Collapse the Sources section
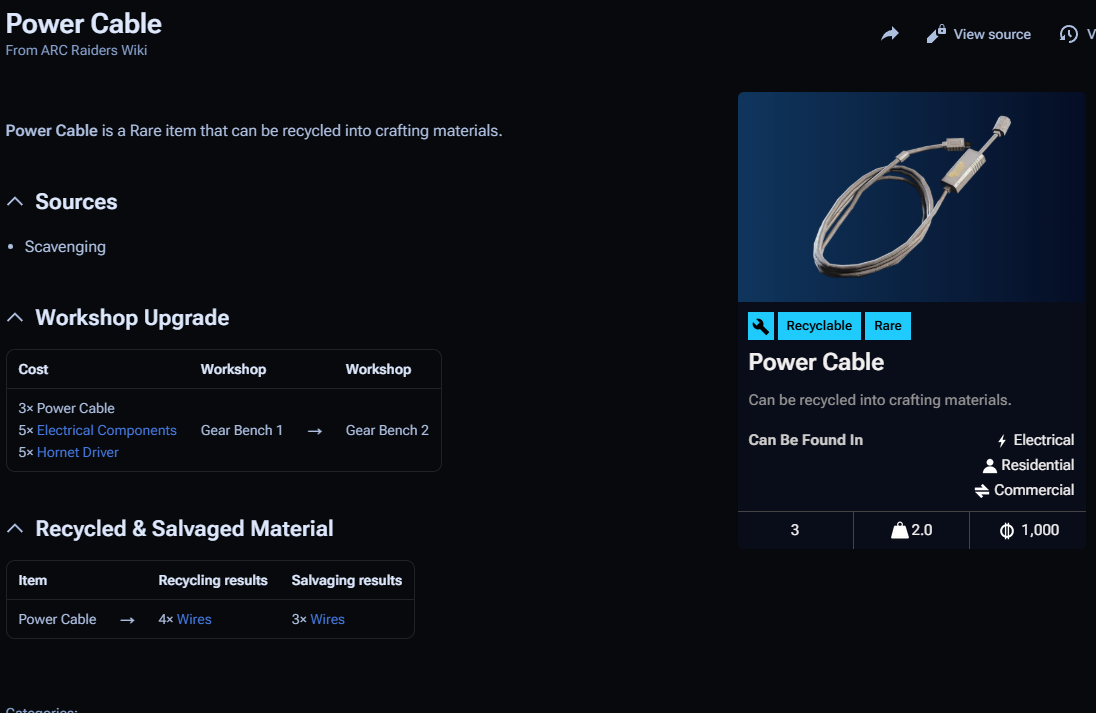 tap(15, 202)
